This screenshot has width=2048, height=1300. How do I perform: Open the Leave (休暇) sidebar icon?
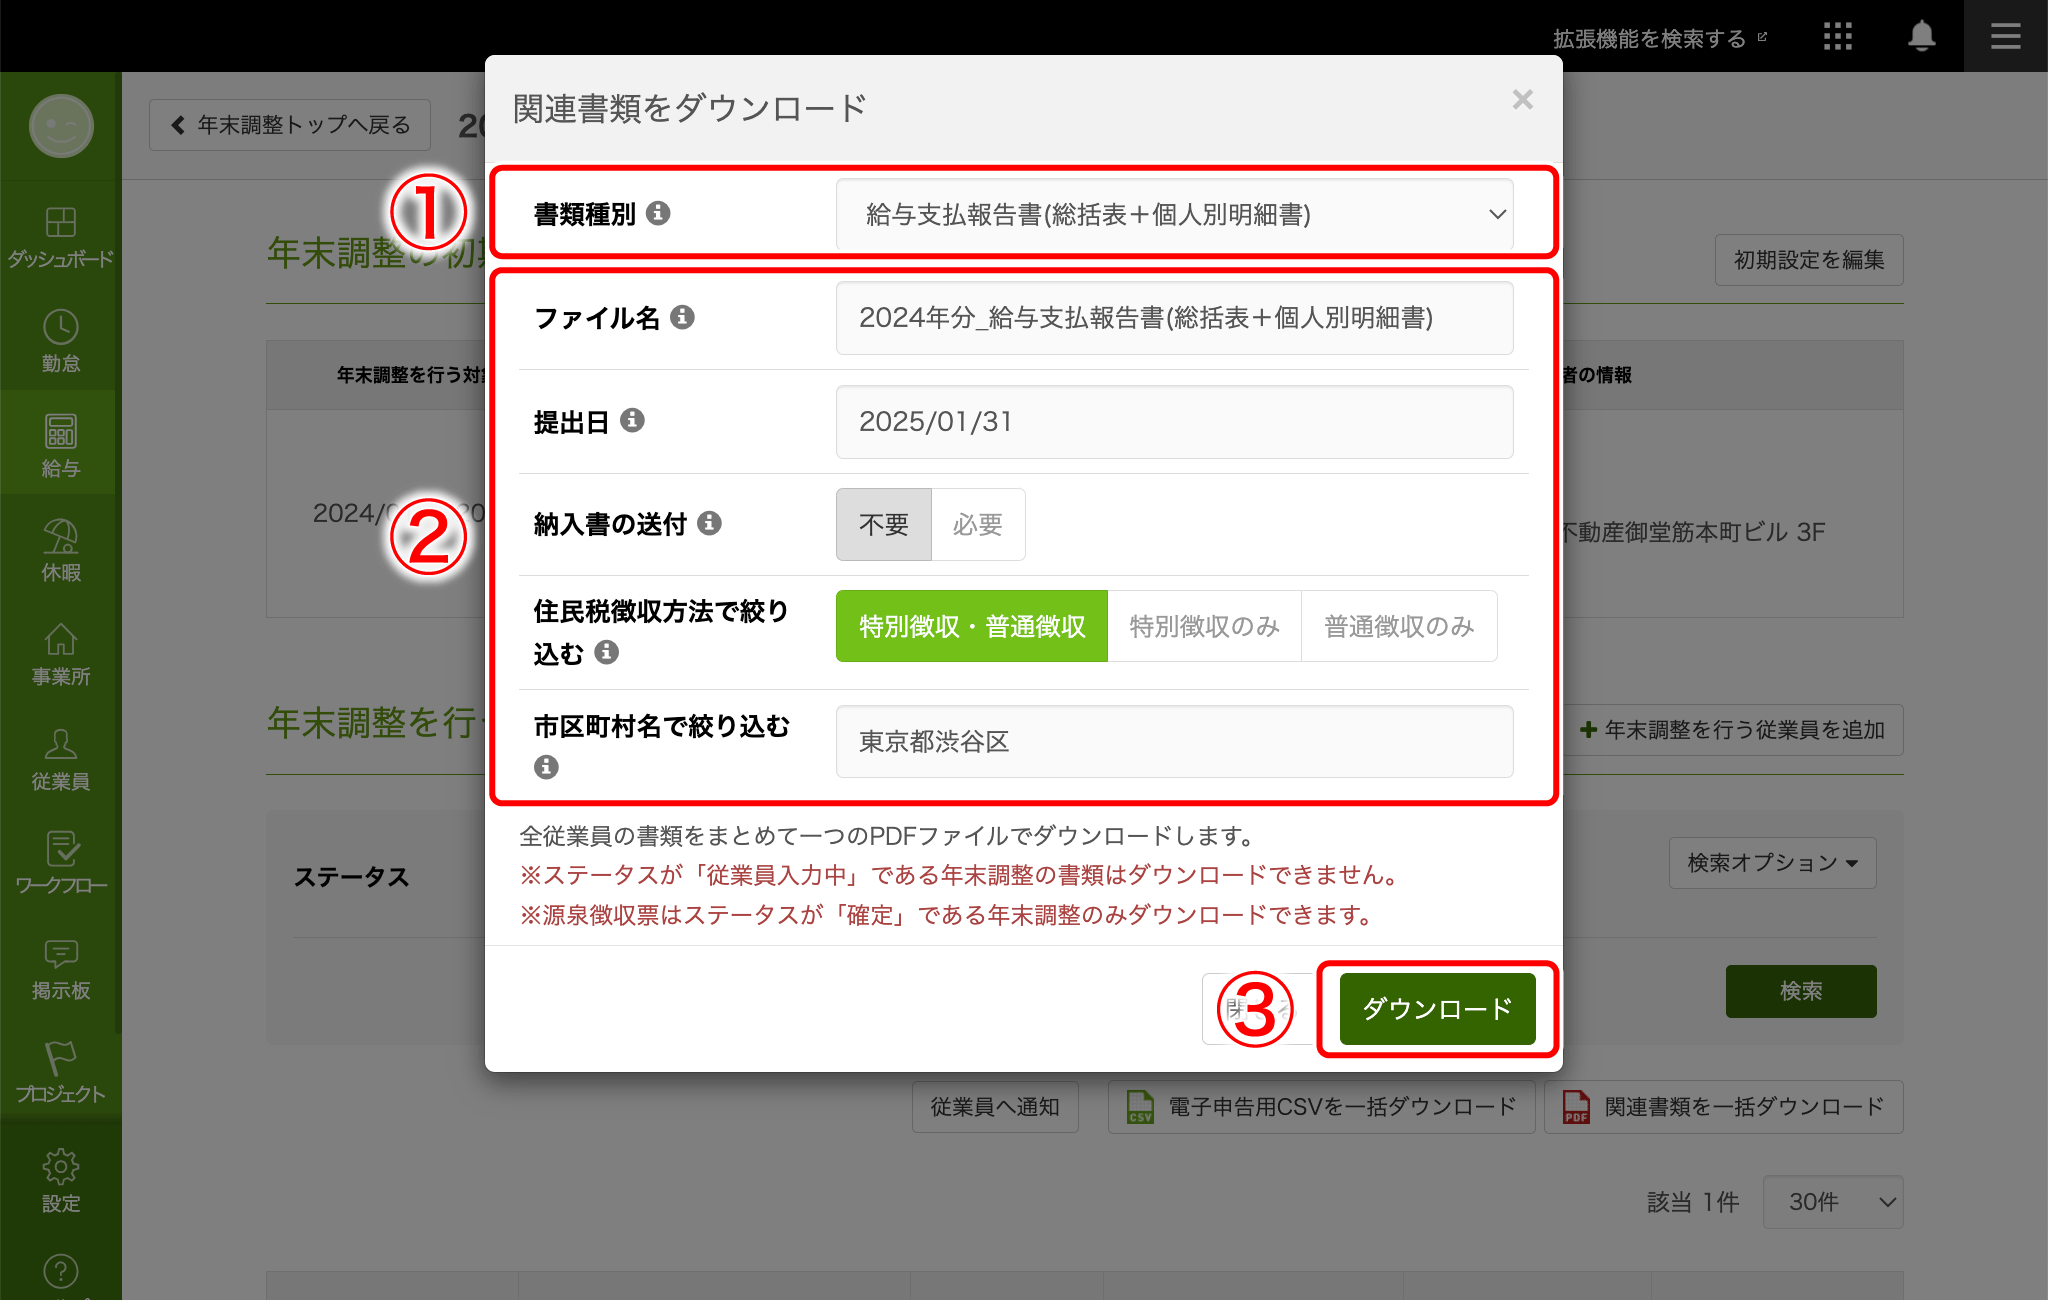[x=60, y=550]
